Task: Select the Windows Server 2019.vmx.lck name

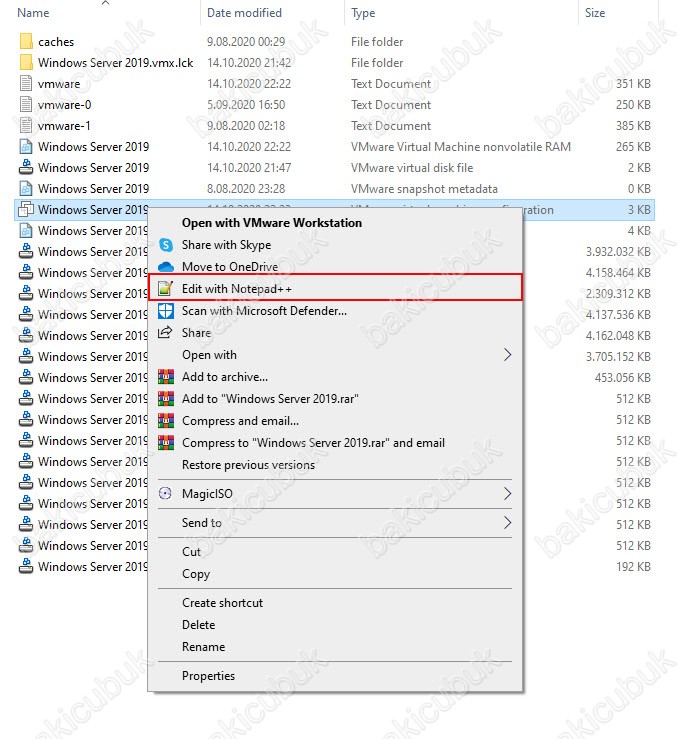Action: click(x=115, y=63)
